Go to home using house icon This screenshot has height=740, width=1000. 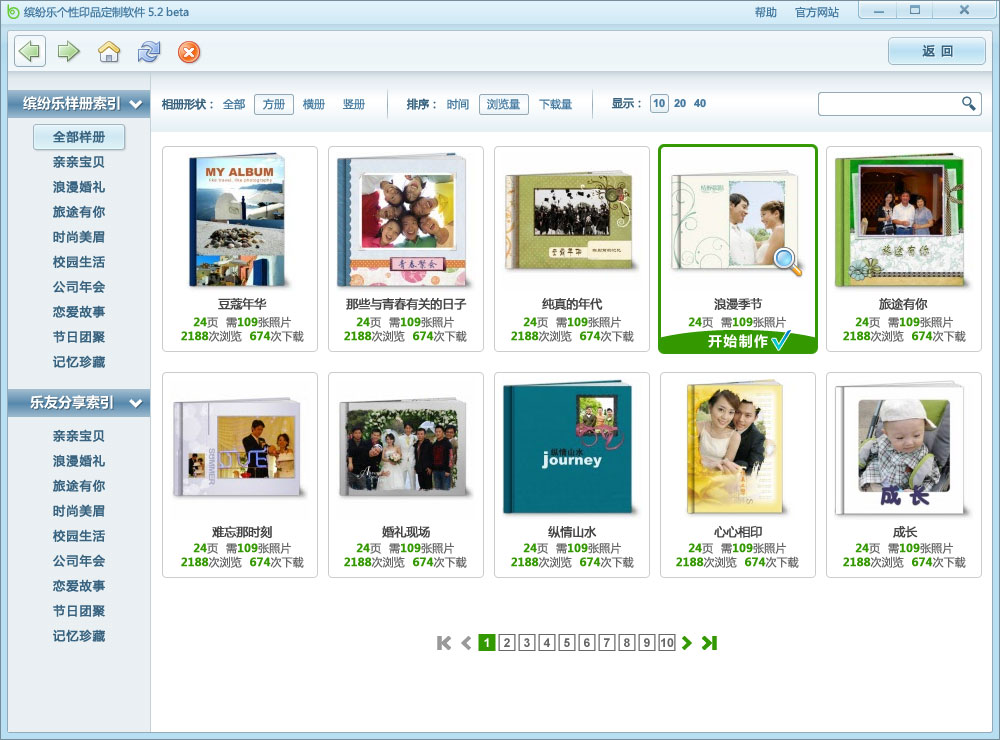point(109,52)
